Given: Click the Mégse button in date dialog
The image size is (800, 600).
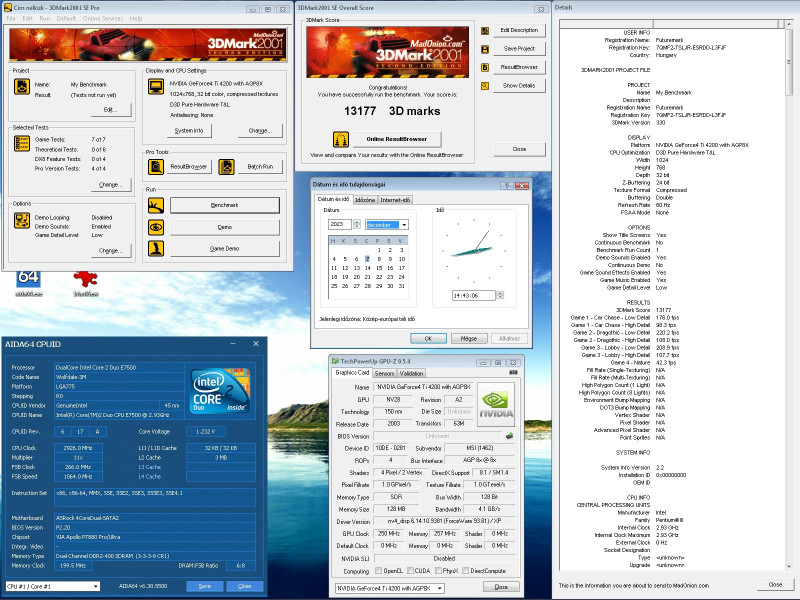Looking at the screenshot, I should click(x=469, y=338).
